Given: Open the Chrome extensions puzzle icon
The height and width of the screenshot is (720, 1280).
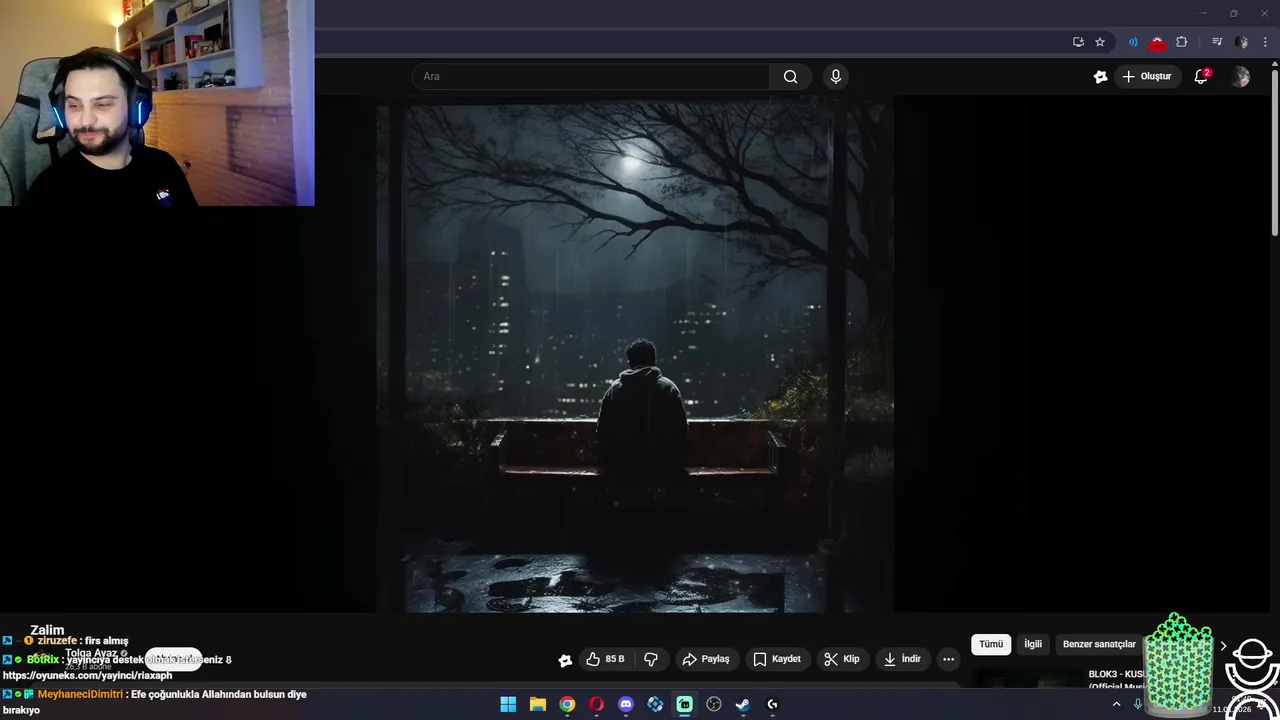Looking at the screenshot, I should [x=1182, y=42].
